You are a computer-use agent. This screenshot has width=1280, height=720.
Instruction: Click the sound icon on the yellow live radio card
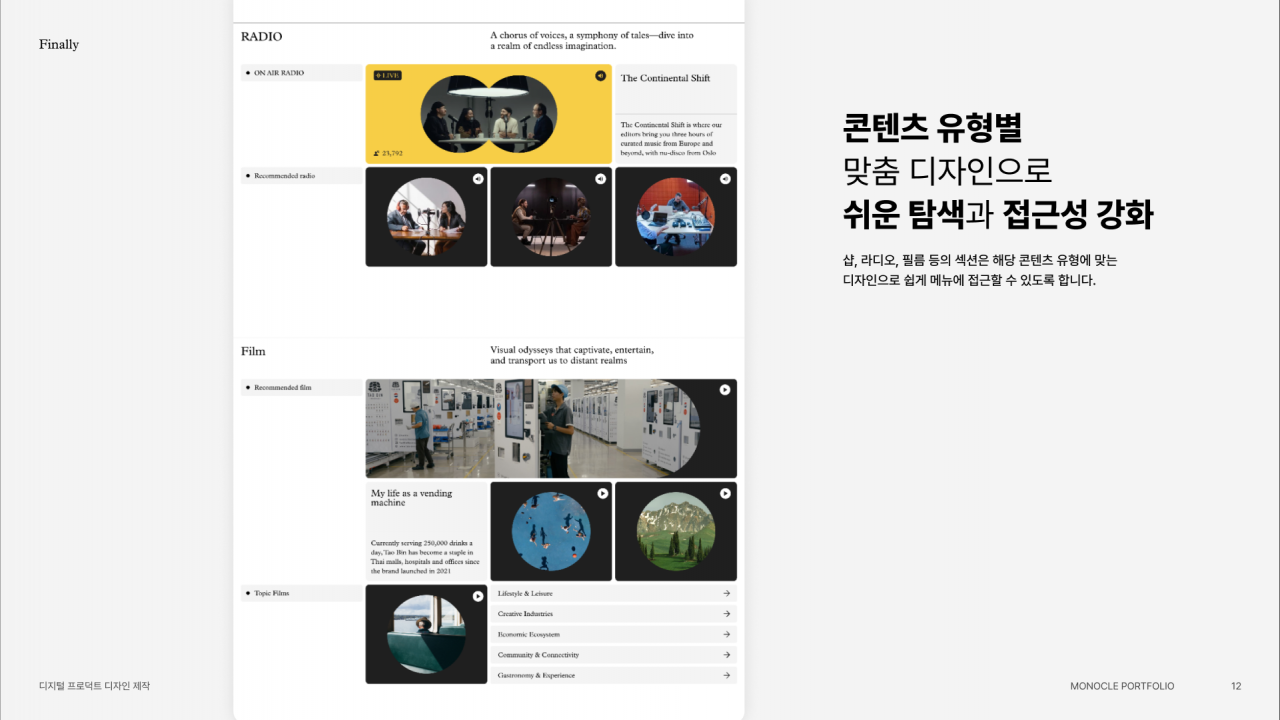pyautogui.click(x=600, y=75)
